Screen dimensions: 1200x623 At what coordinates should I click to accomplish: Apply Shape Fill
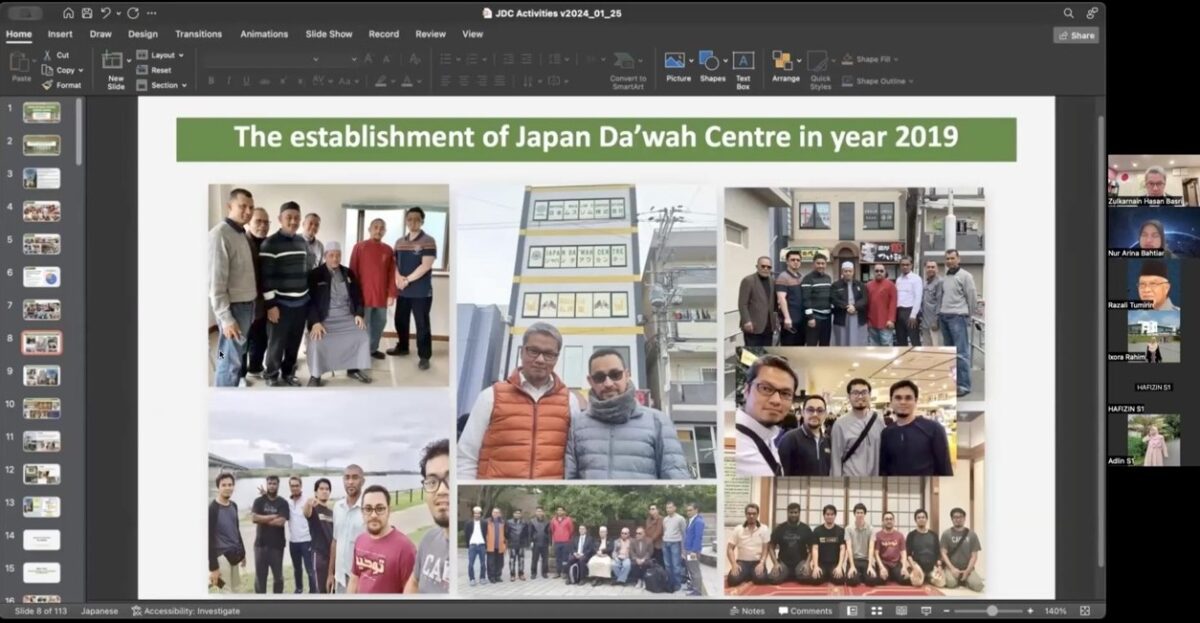point(866,59)
